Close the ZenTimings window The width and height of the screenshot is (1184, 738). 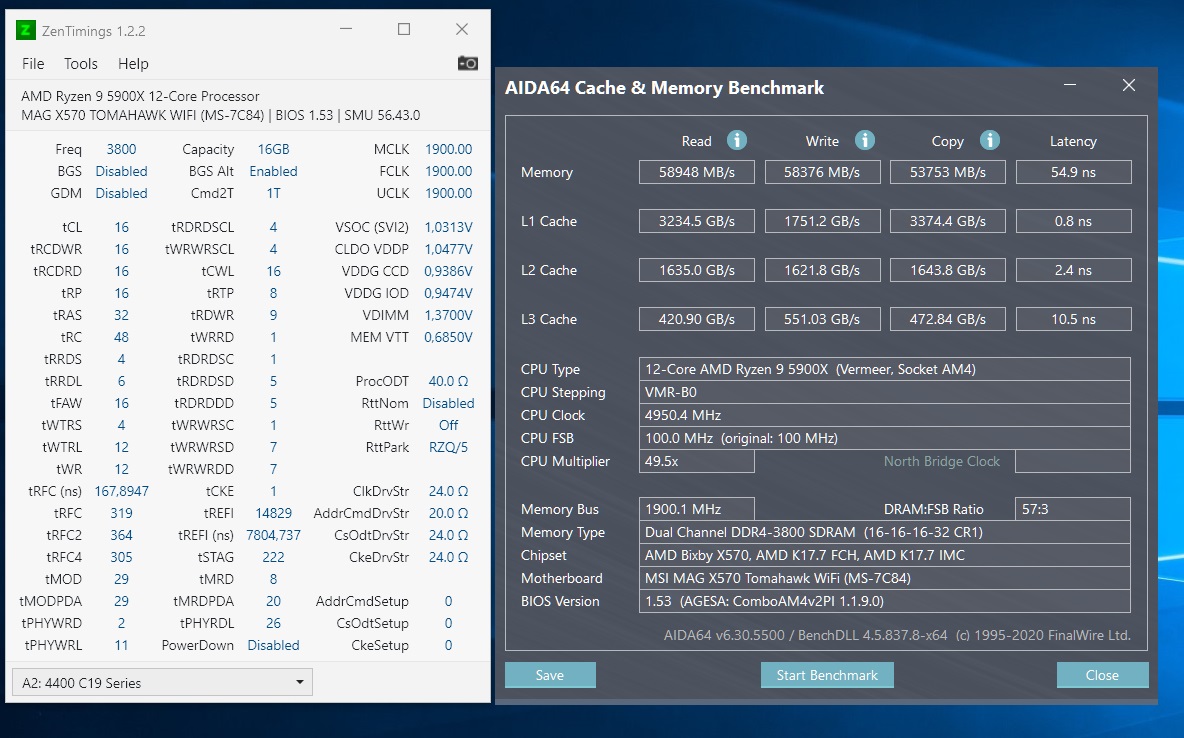[x=462, y=29]
